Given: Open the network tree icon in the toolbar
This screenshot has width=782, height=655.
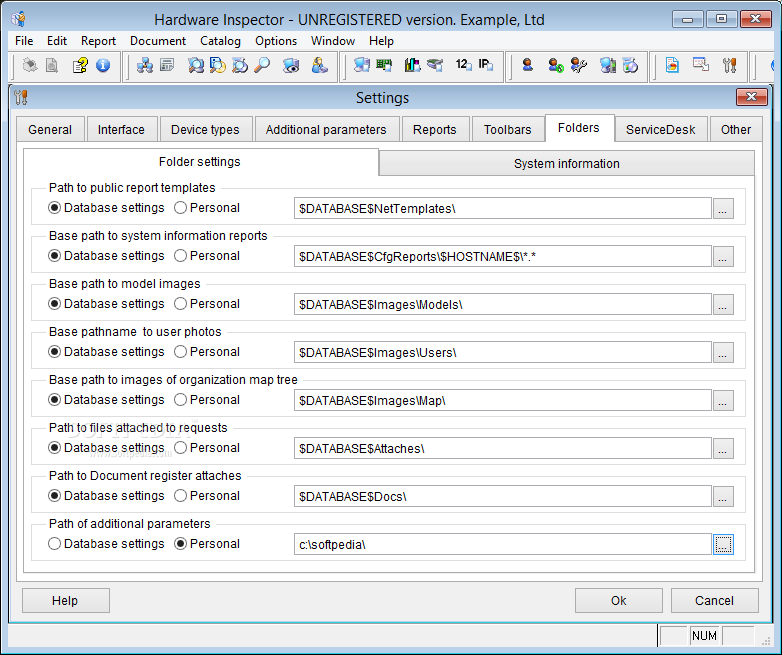Looking at the screenshot, I should coord(145,65).
